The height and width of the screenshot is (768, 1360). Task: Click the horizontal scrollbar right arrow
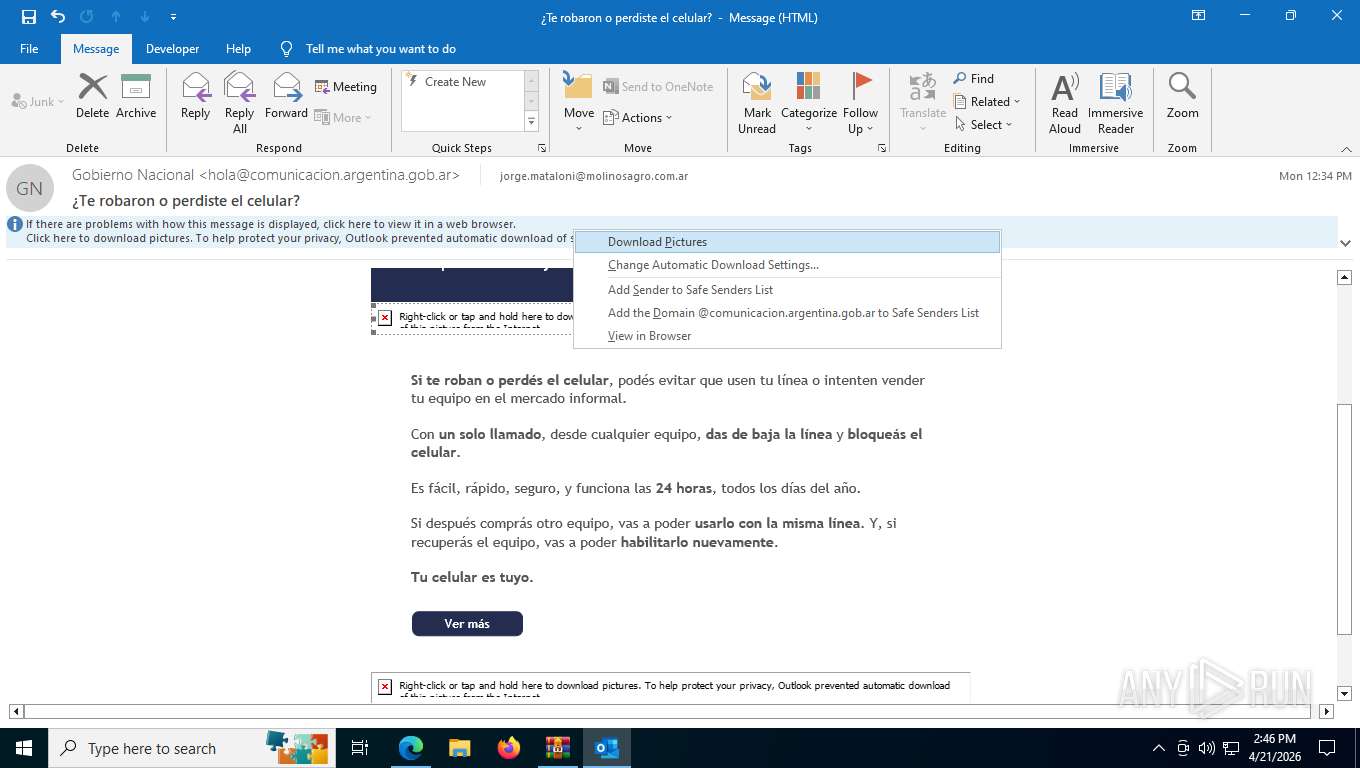1326,712
